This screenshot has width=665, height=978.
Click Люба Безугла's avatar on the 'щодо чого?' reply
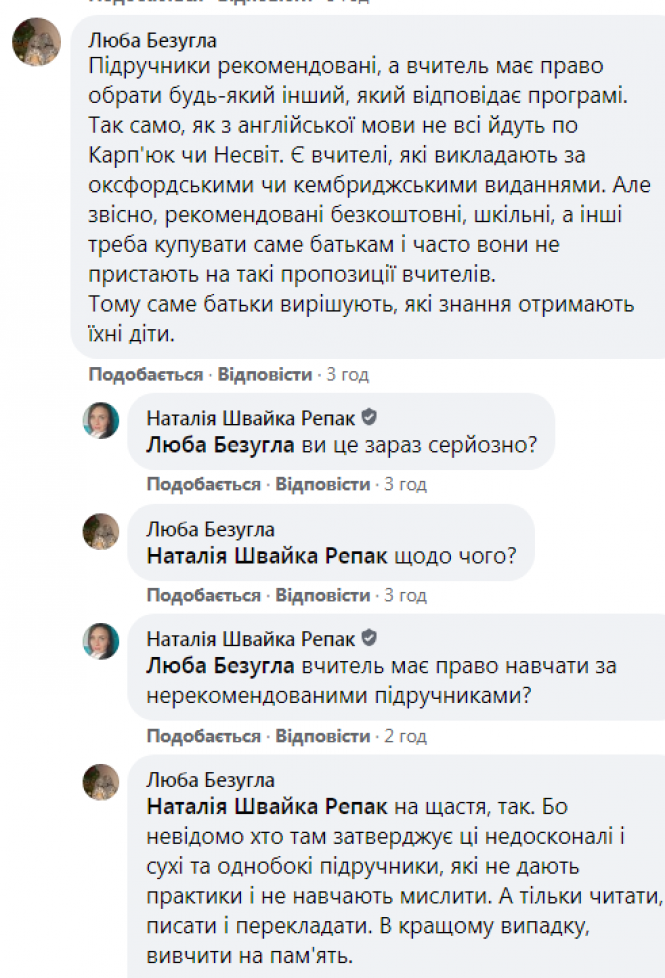(101, 531)
